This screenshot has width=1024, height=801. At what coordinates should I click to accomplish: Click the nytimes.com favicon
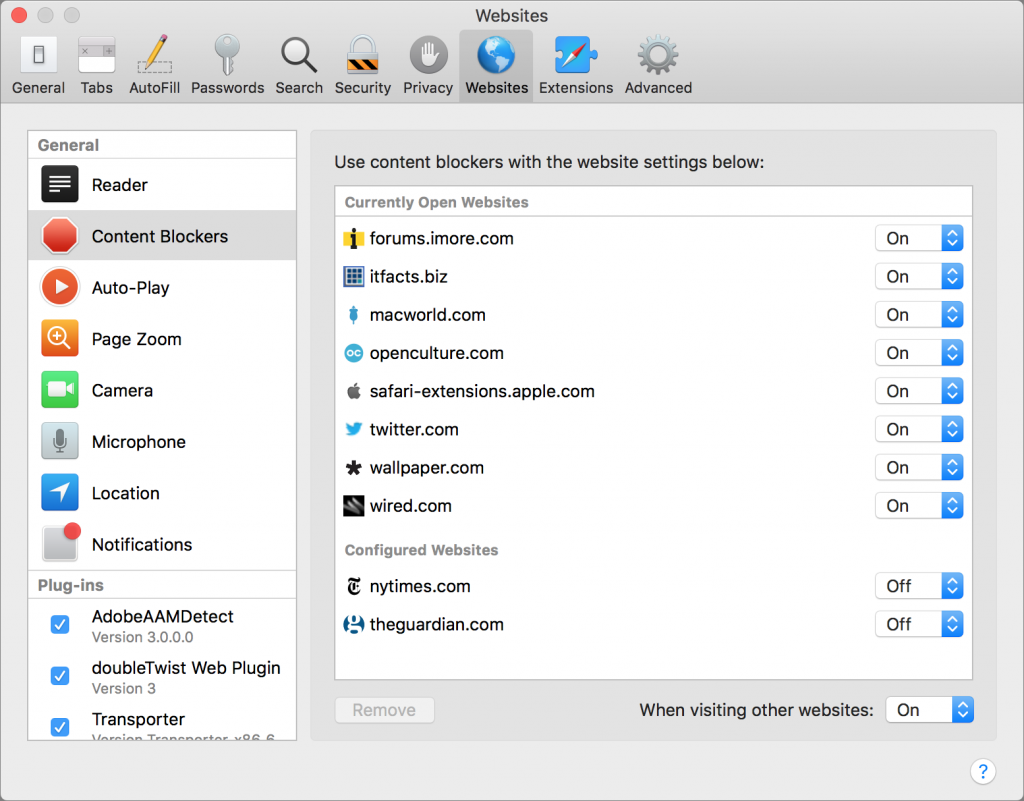[x=353, y=586]
